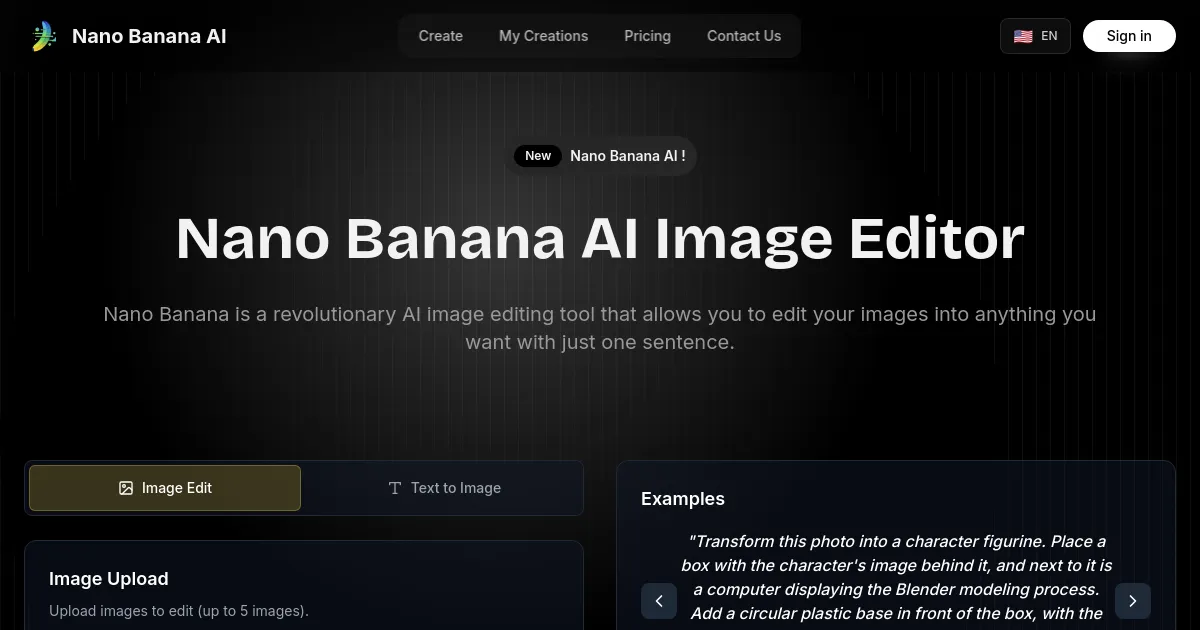
Task: Click the character figurine example prompt text
Action: (896, 577)
